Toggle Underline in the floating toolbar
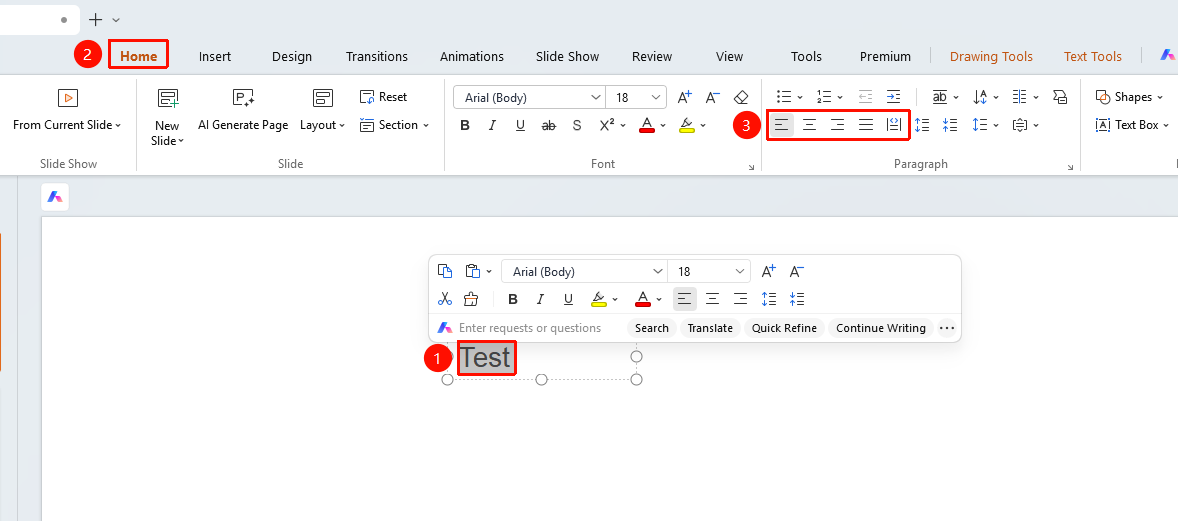The width and height of the screenshot is (1178, 521). point(568,299)
